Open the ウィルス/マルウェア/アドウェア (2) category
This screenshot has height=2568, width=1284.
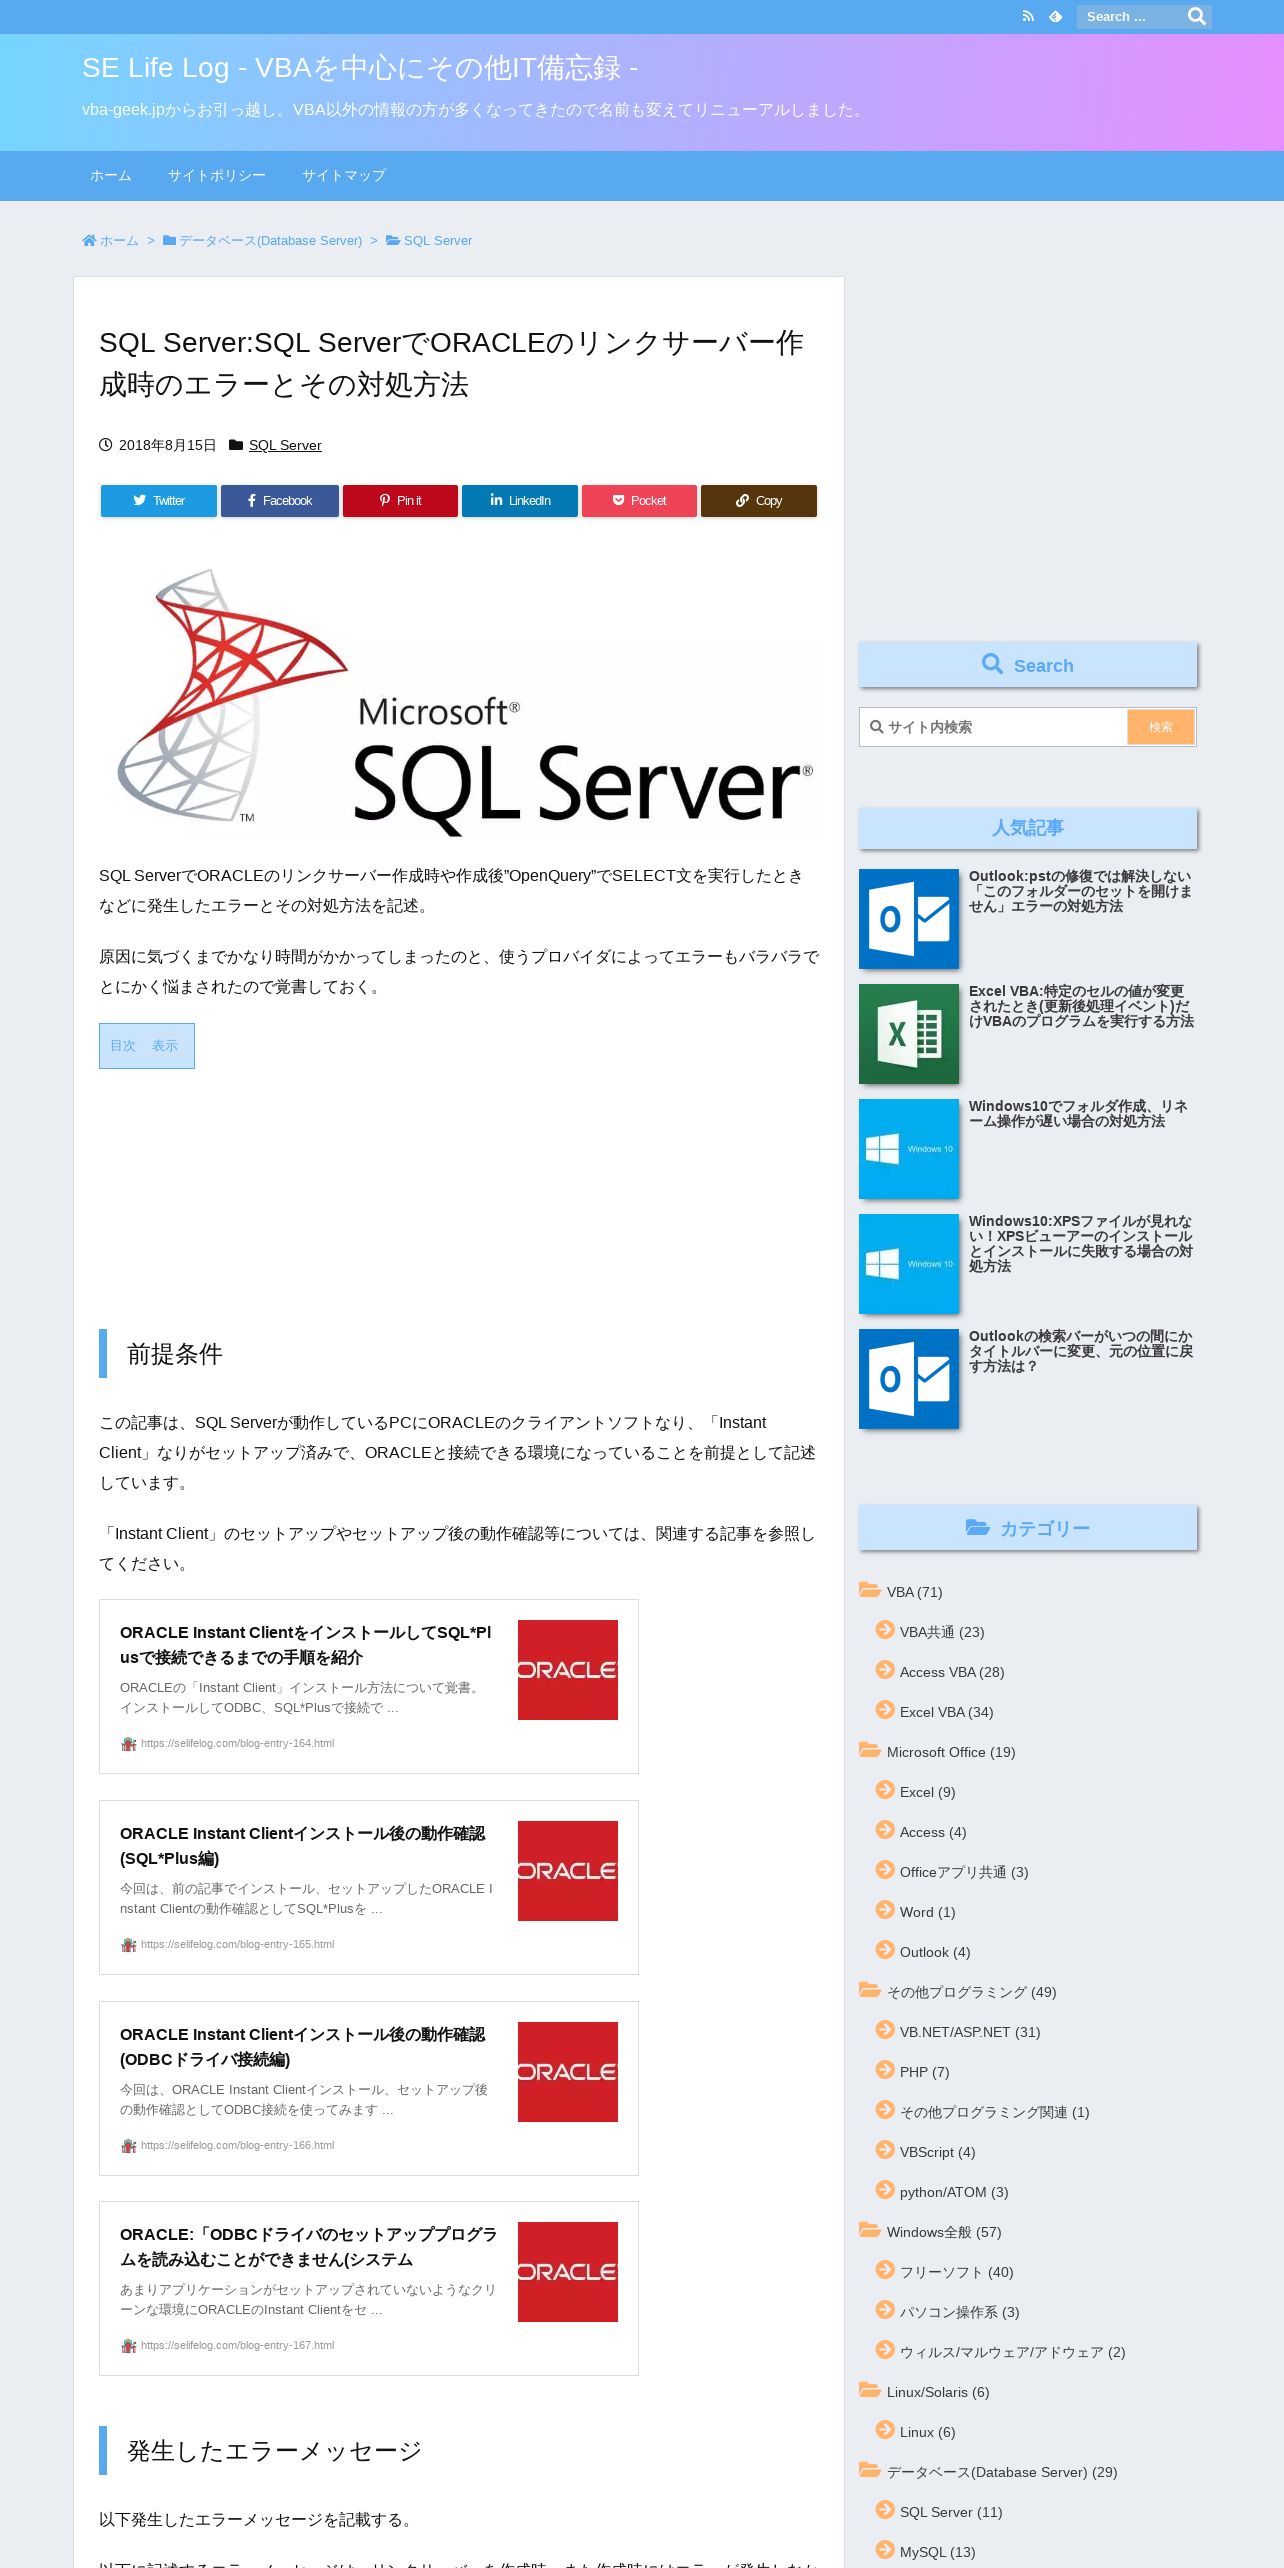(1012, 2352)
